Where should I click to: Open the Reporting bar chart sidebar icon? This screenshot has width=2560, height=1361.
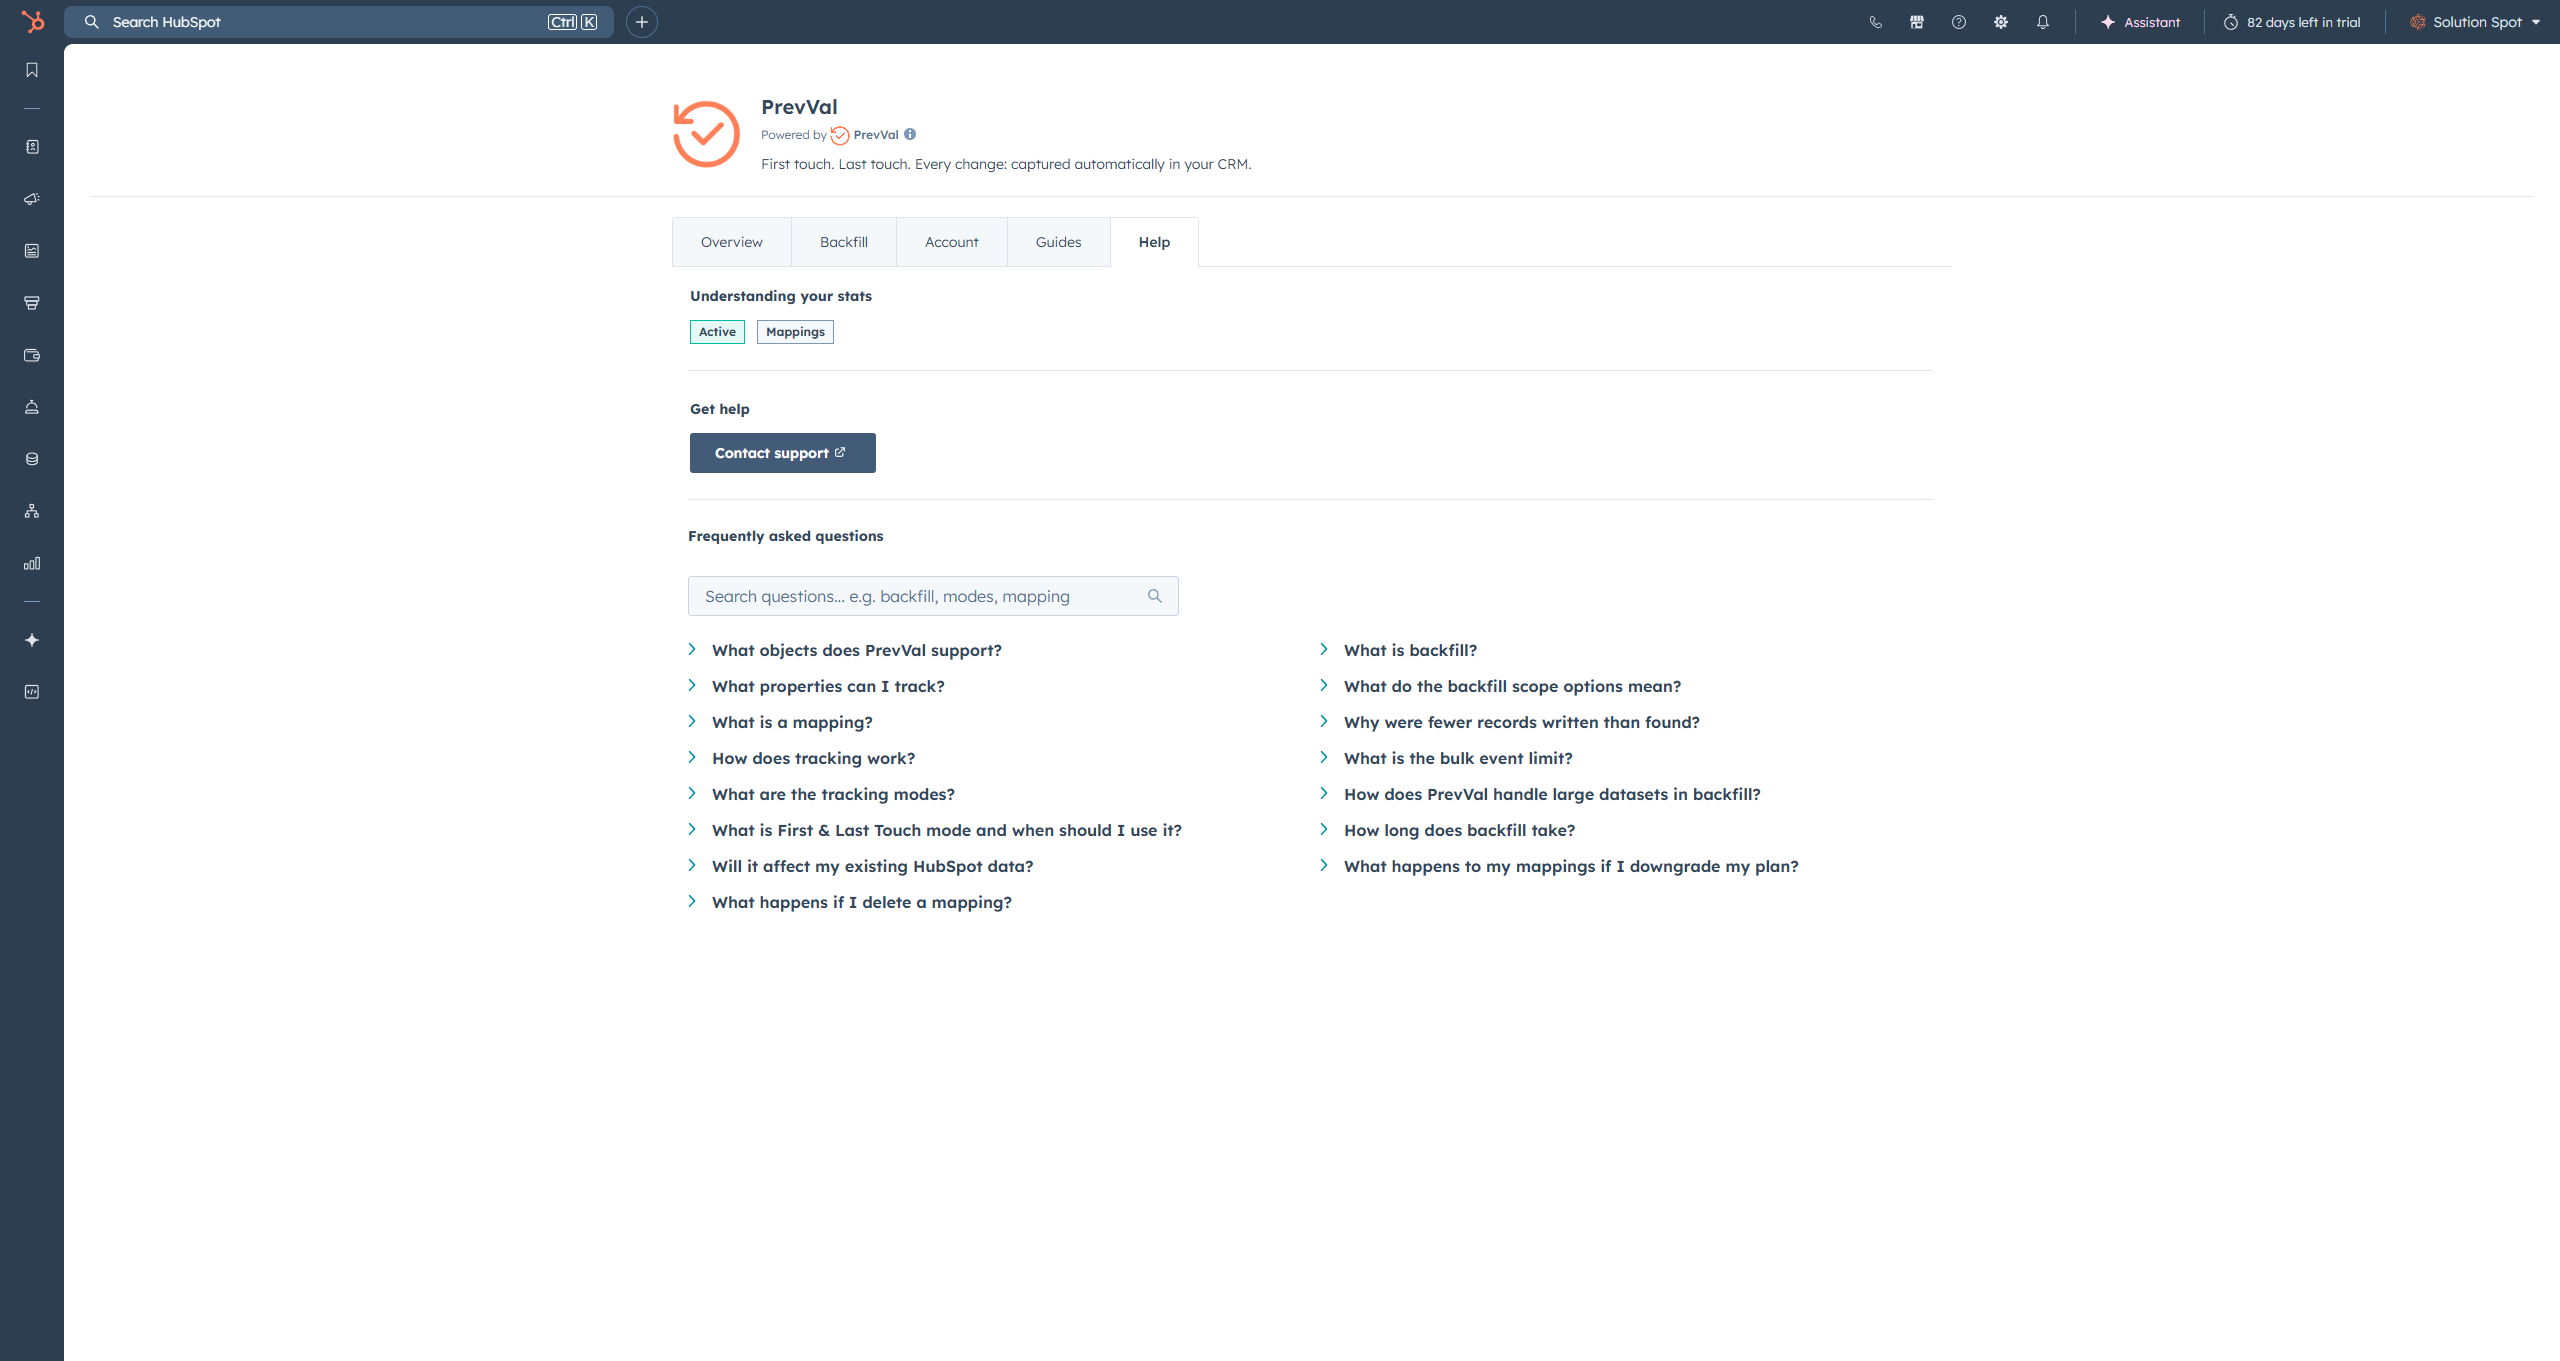click(x=32, y=563)
